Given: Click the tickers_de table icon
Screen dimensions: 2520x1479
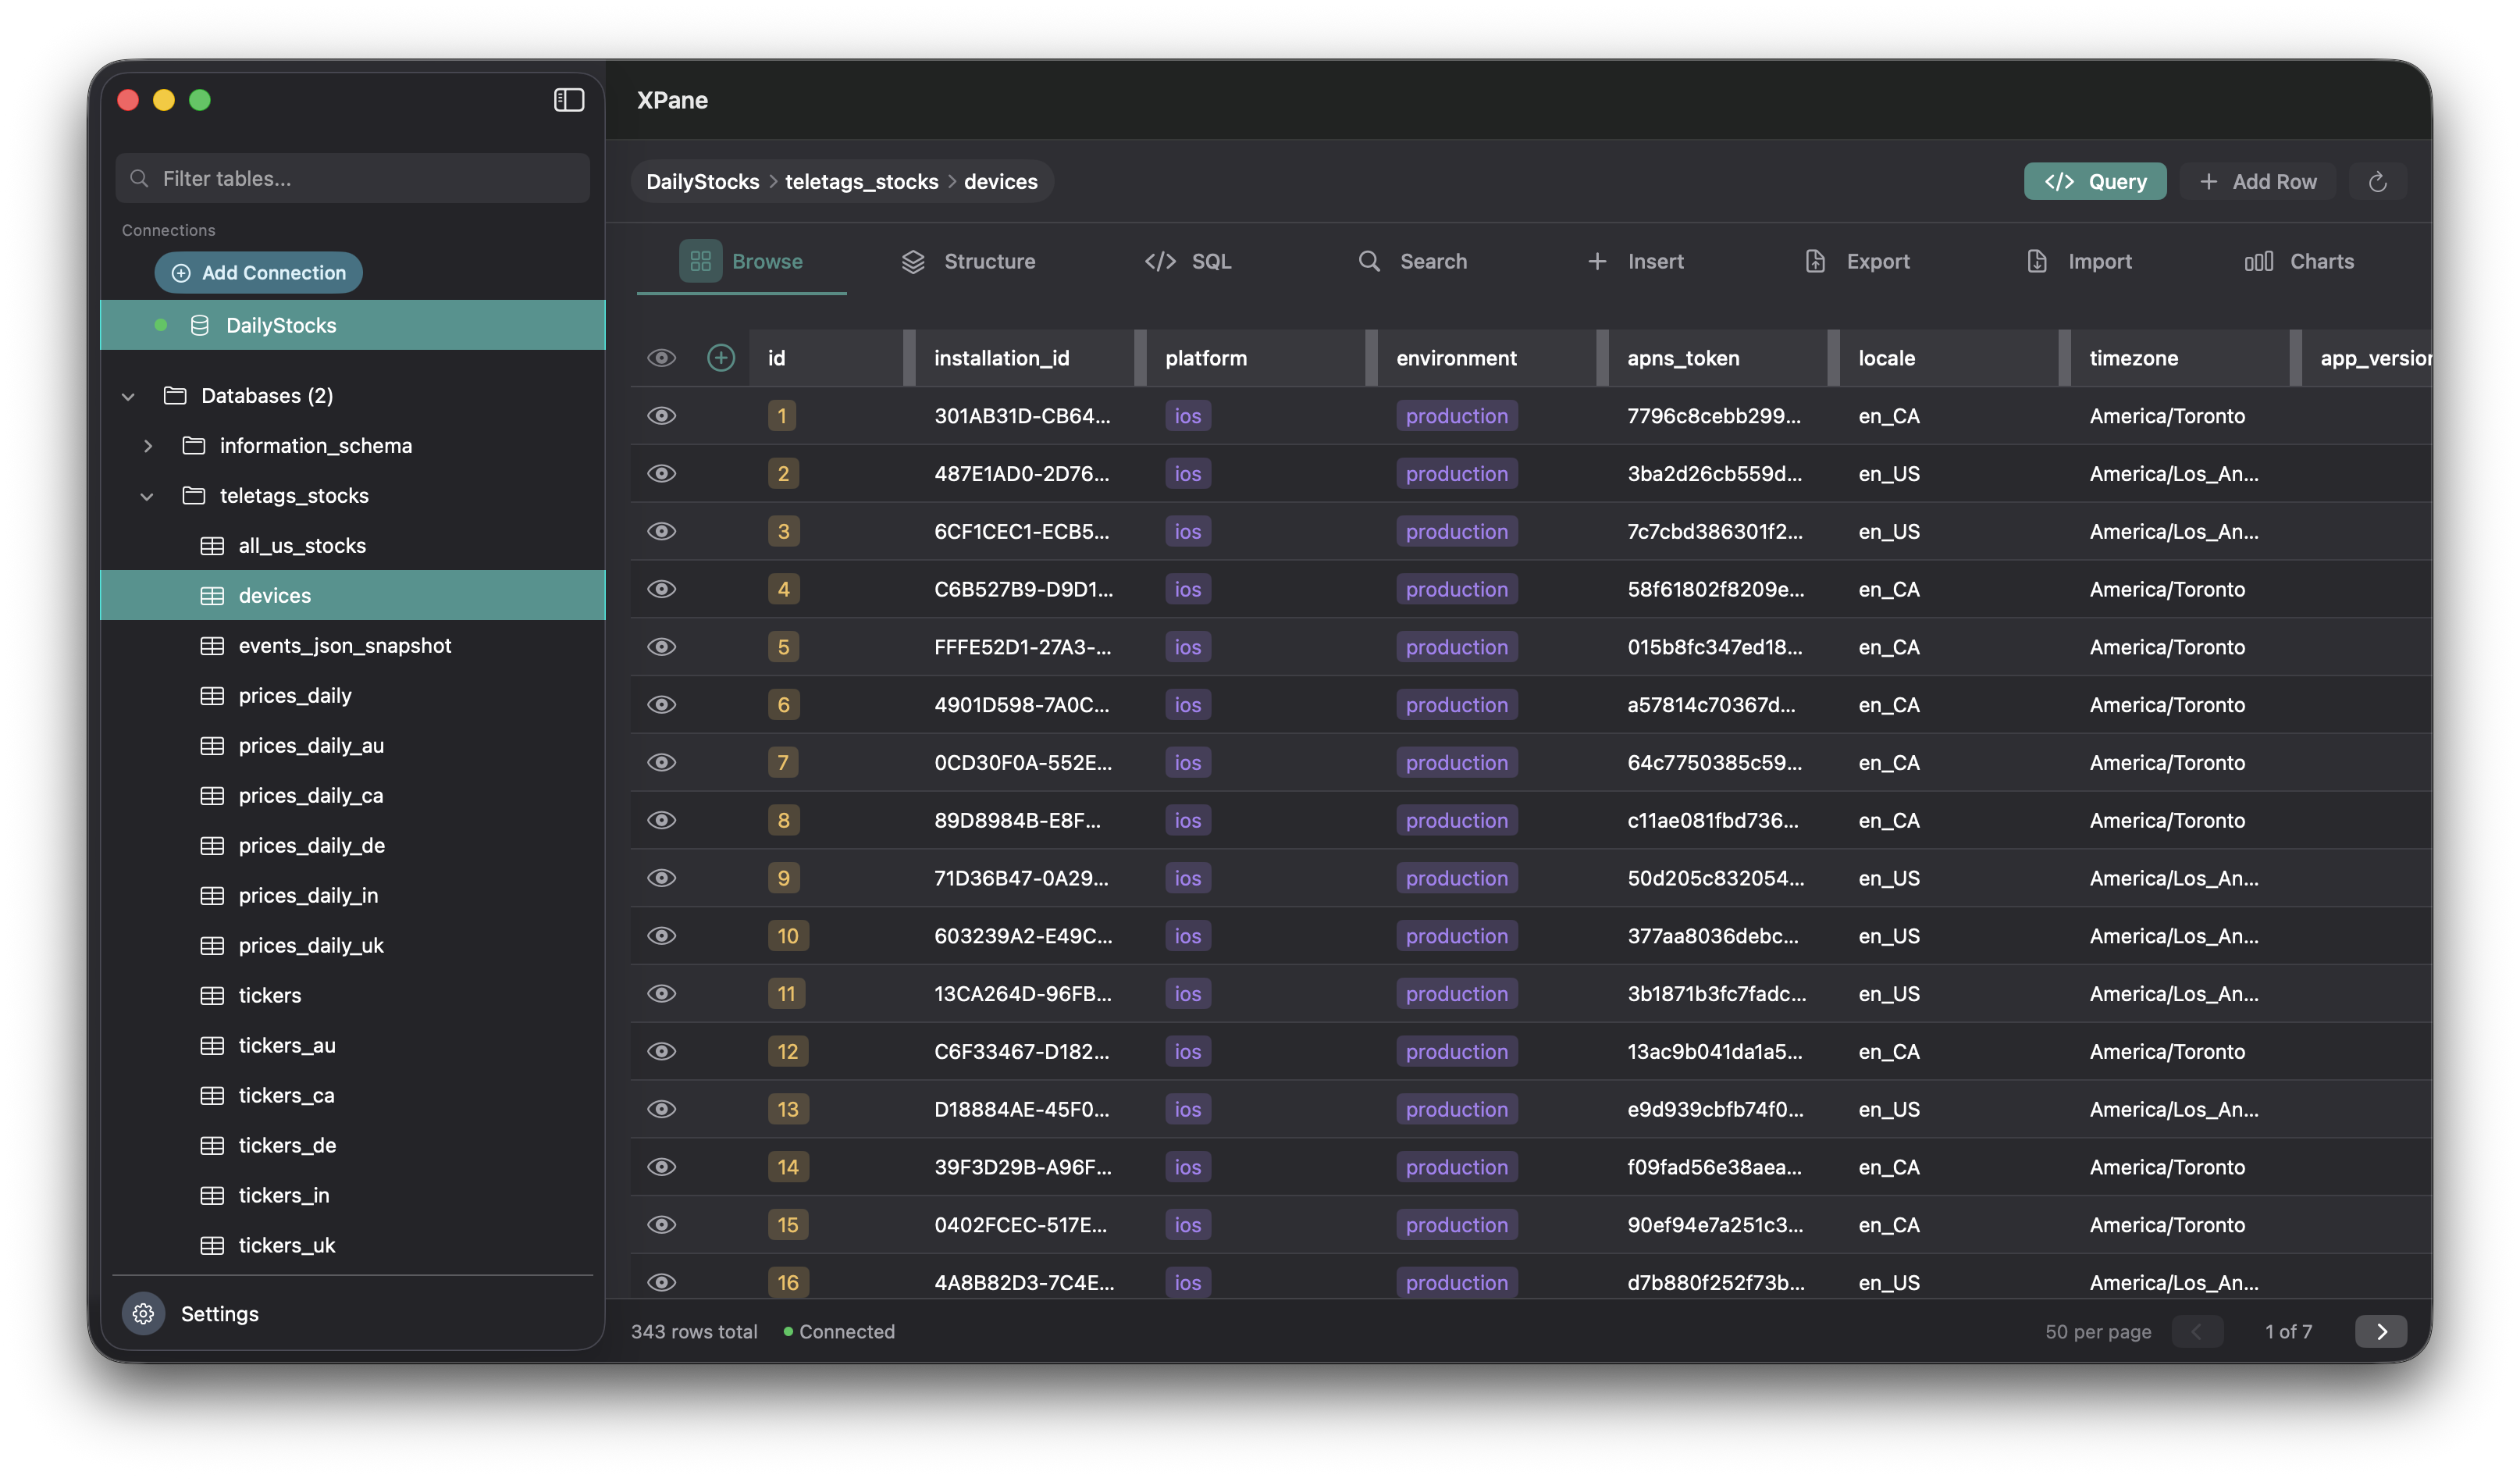Looking at the screenshot, I should [x=212, y=1146].
